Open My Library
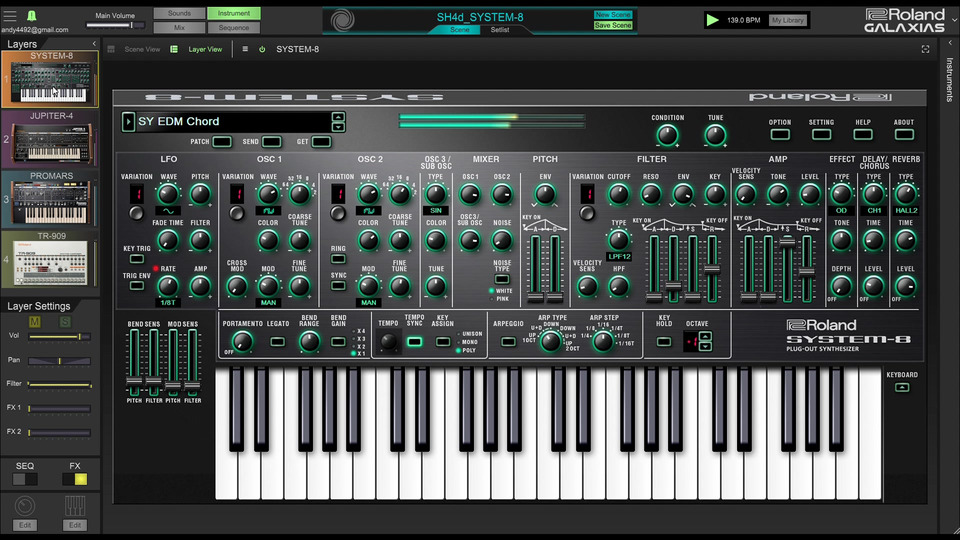 pos(788,20)
